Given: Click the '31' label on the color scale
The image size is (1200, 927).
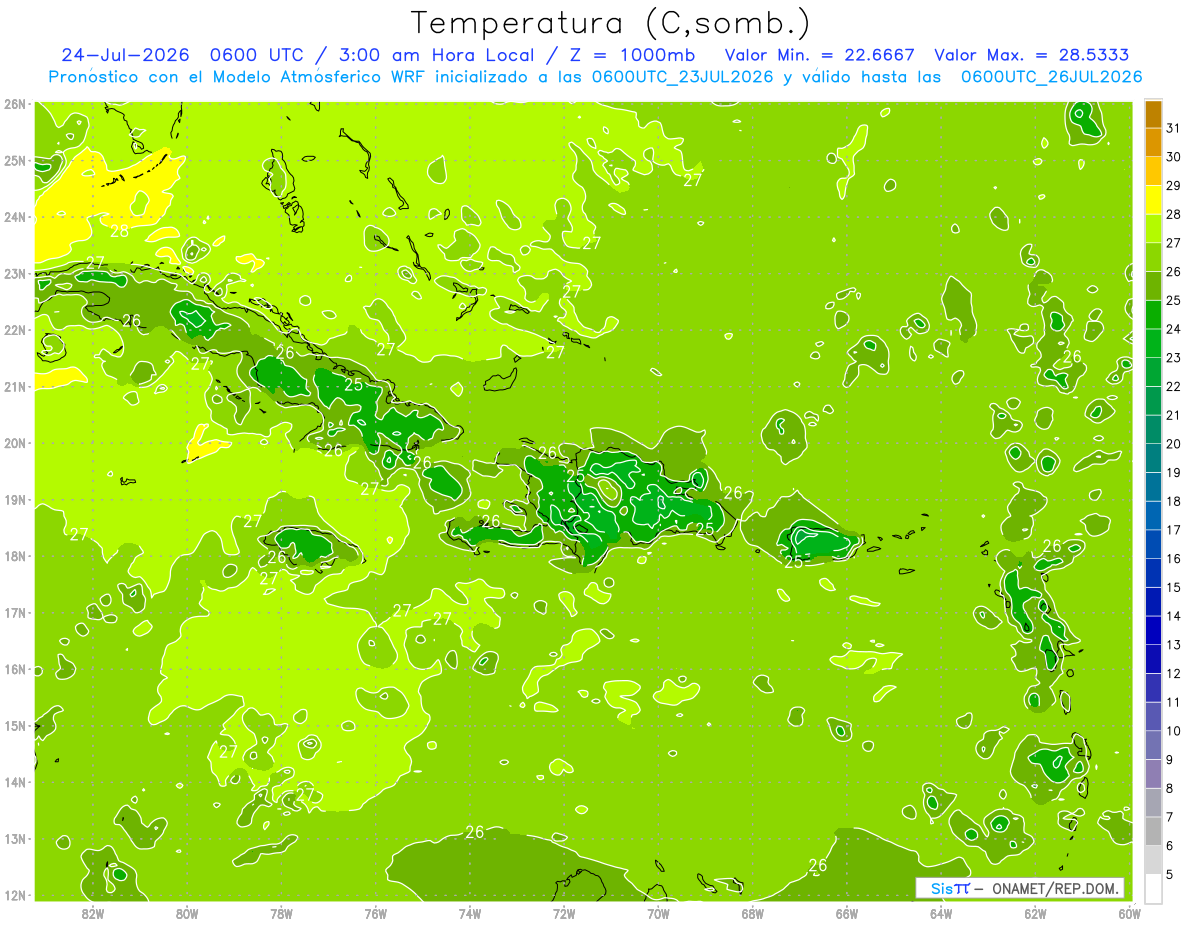Looking at the screenshot, I should coord(1174,128).
